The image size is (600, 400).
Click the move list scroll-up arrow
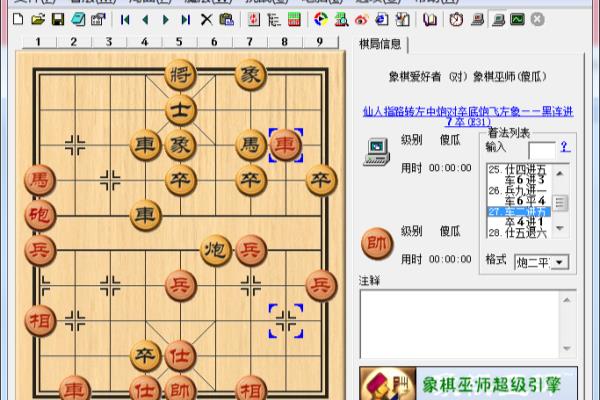(560, 174)
